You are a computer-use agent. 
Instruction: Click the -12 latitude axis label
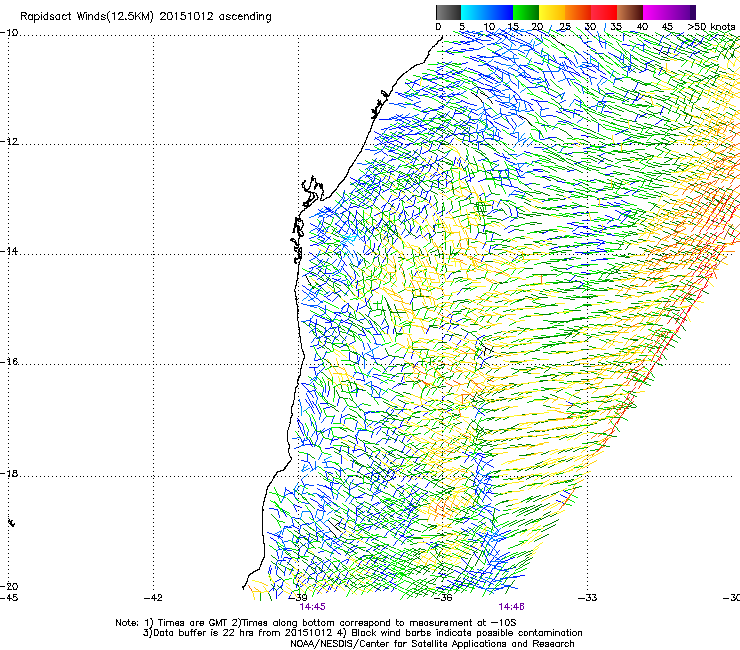9,142
